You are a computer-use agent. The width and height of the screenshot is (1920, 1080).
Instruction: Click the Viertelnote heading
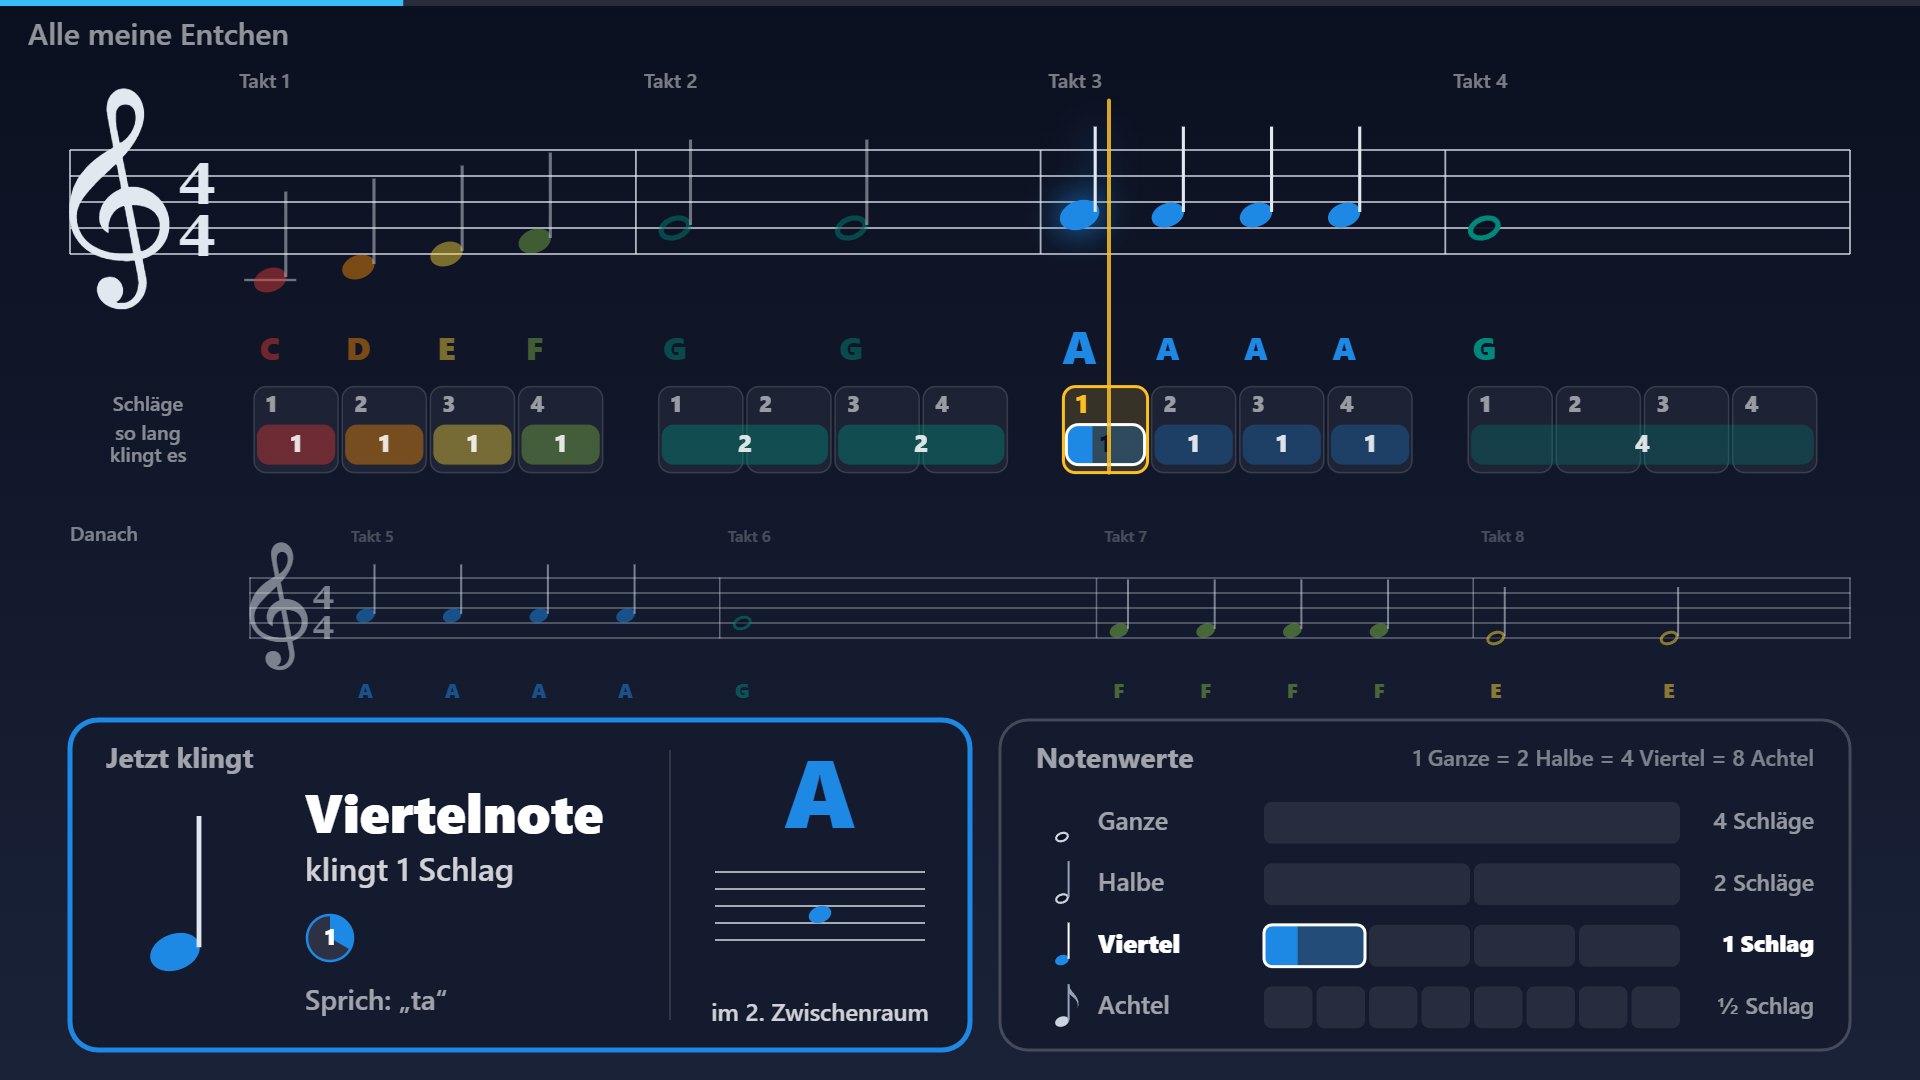tap(454, 815)
